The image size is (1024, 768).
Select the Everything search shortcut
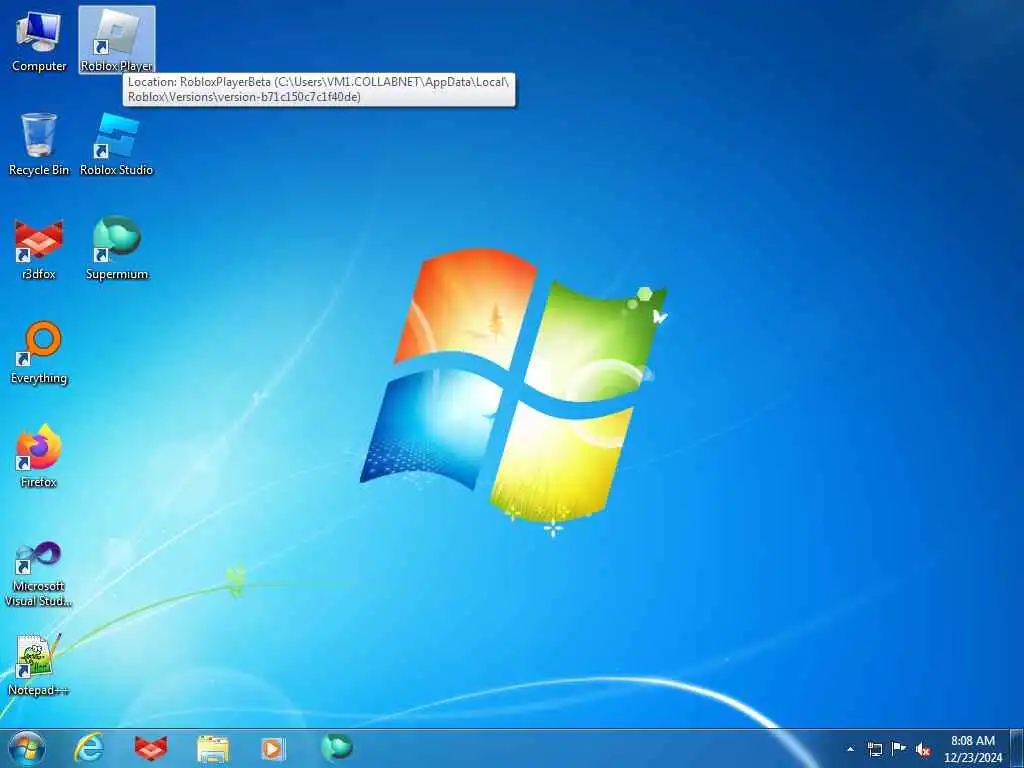[x=39, y=353]
